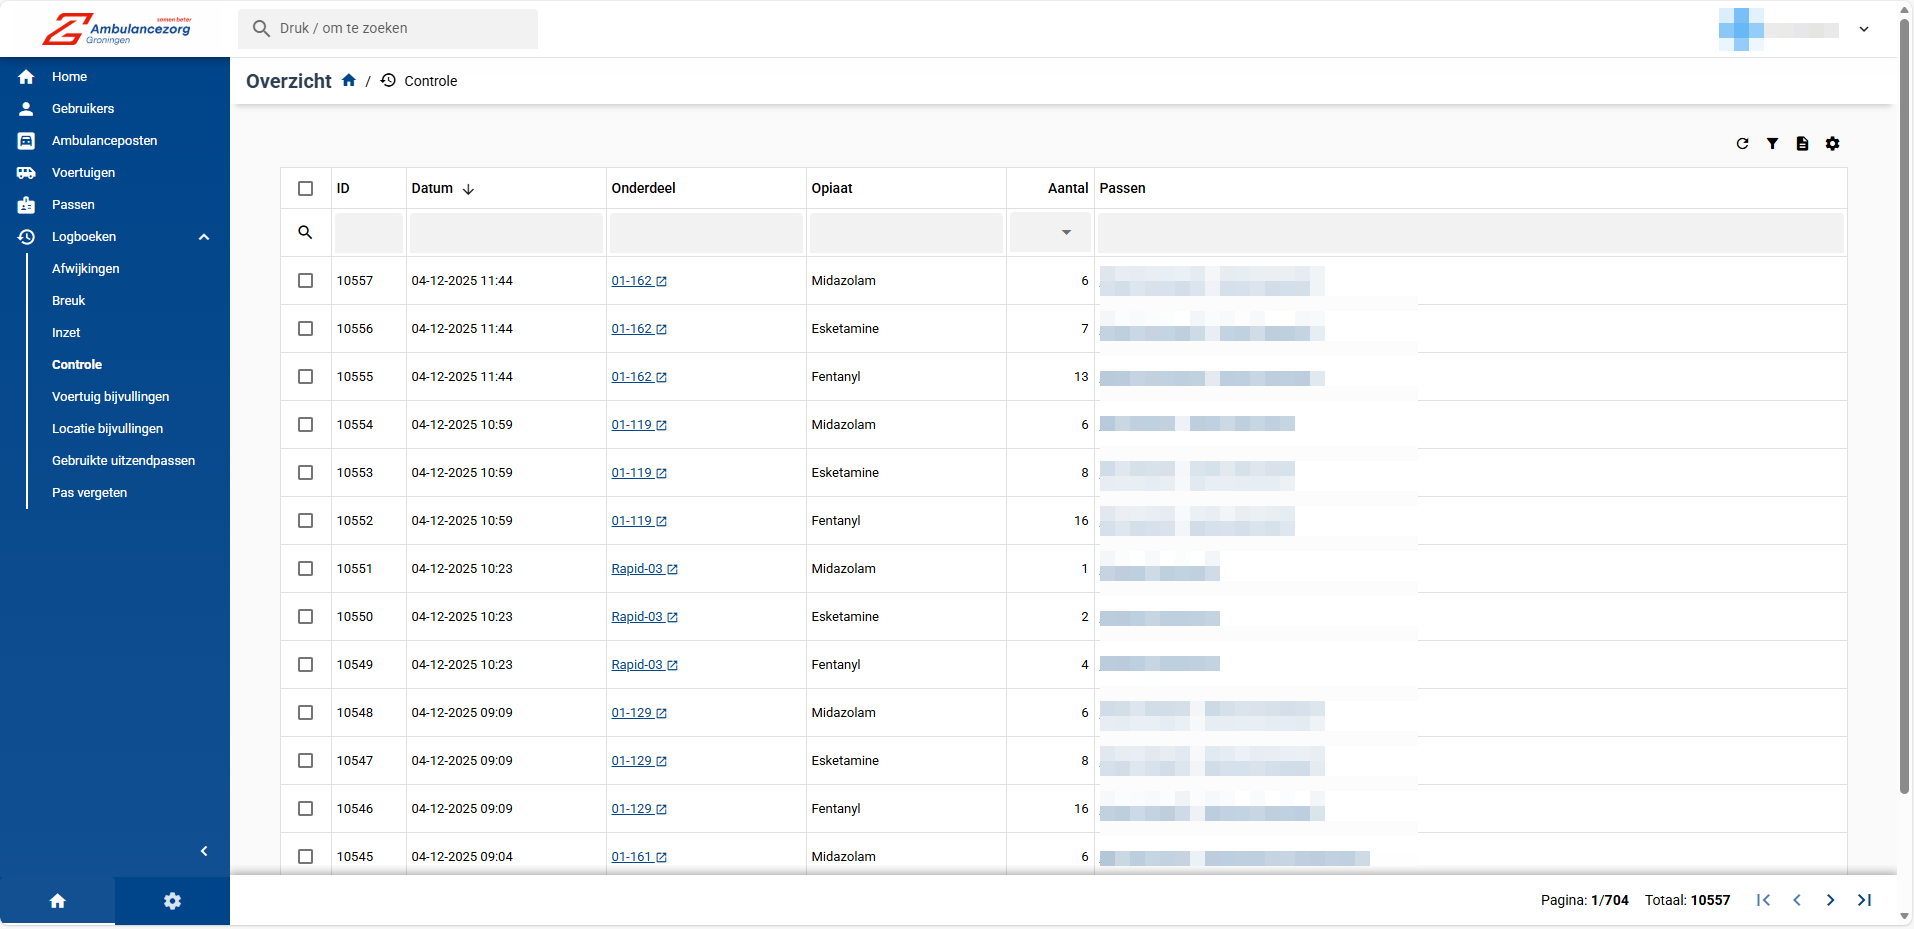Go to the last page arrow
The image size is (1914, 929).
click(x=1864, y=900)
